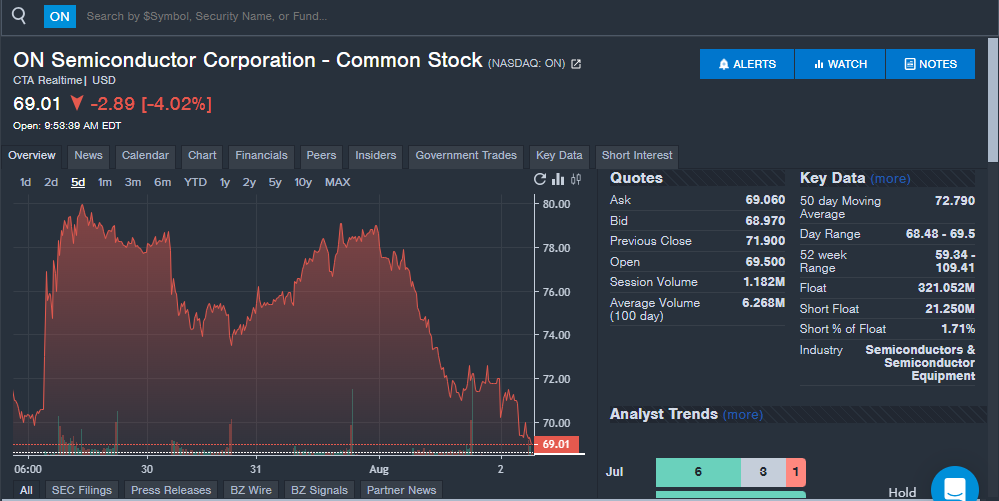Switch to the Key Data tab
The width and height of the screenshot is (999, 501).
pos(559,156)
